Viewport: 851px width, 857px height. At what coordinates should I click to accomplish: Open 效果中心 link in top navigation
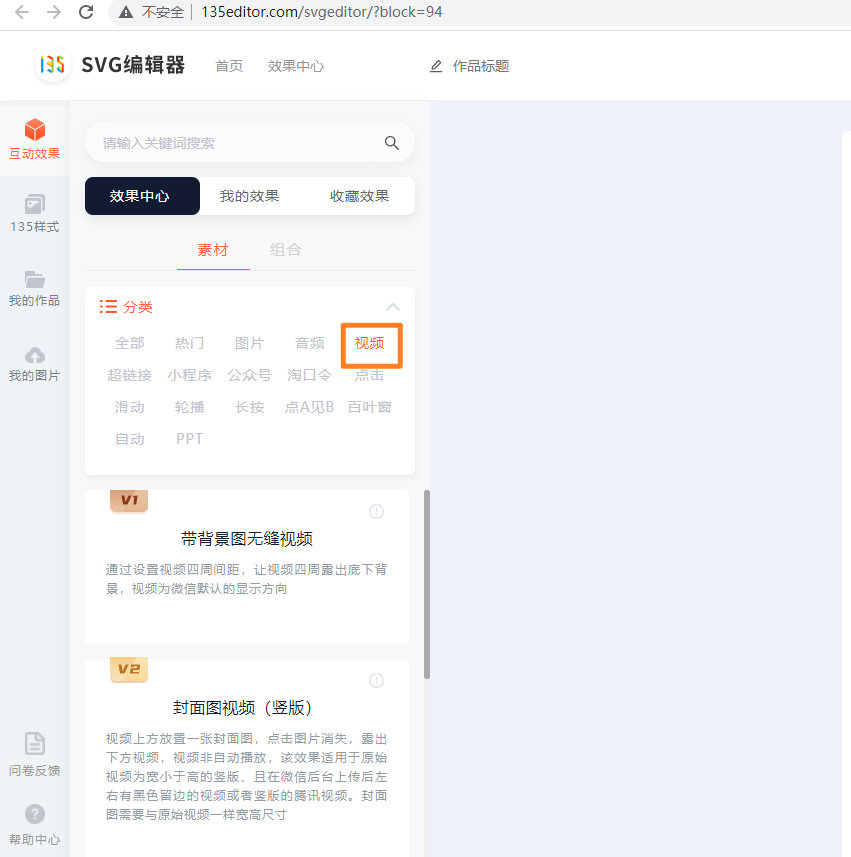[x=295, y=66]
